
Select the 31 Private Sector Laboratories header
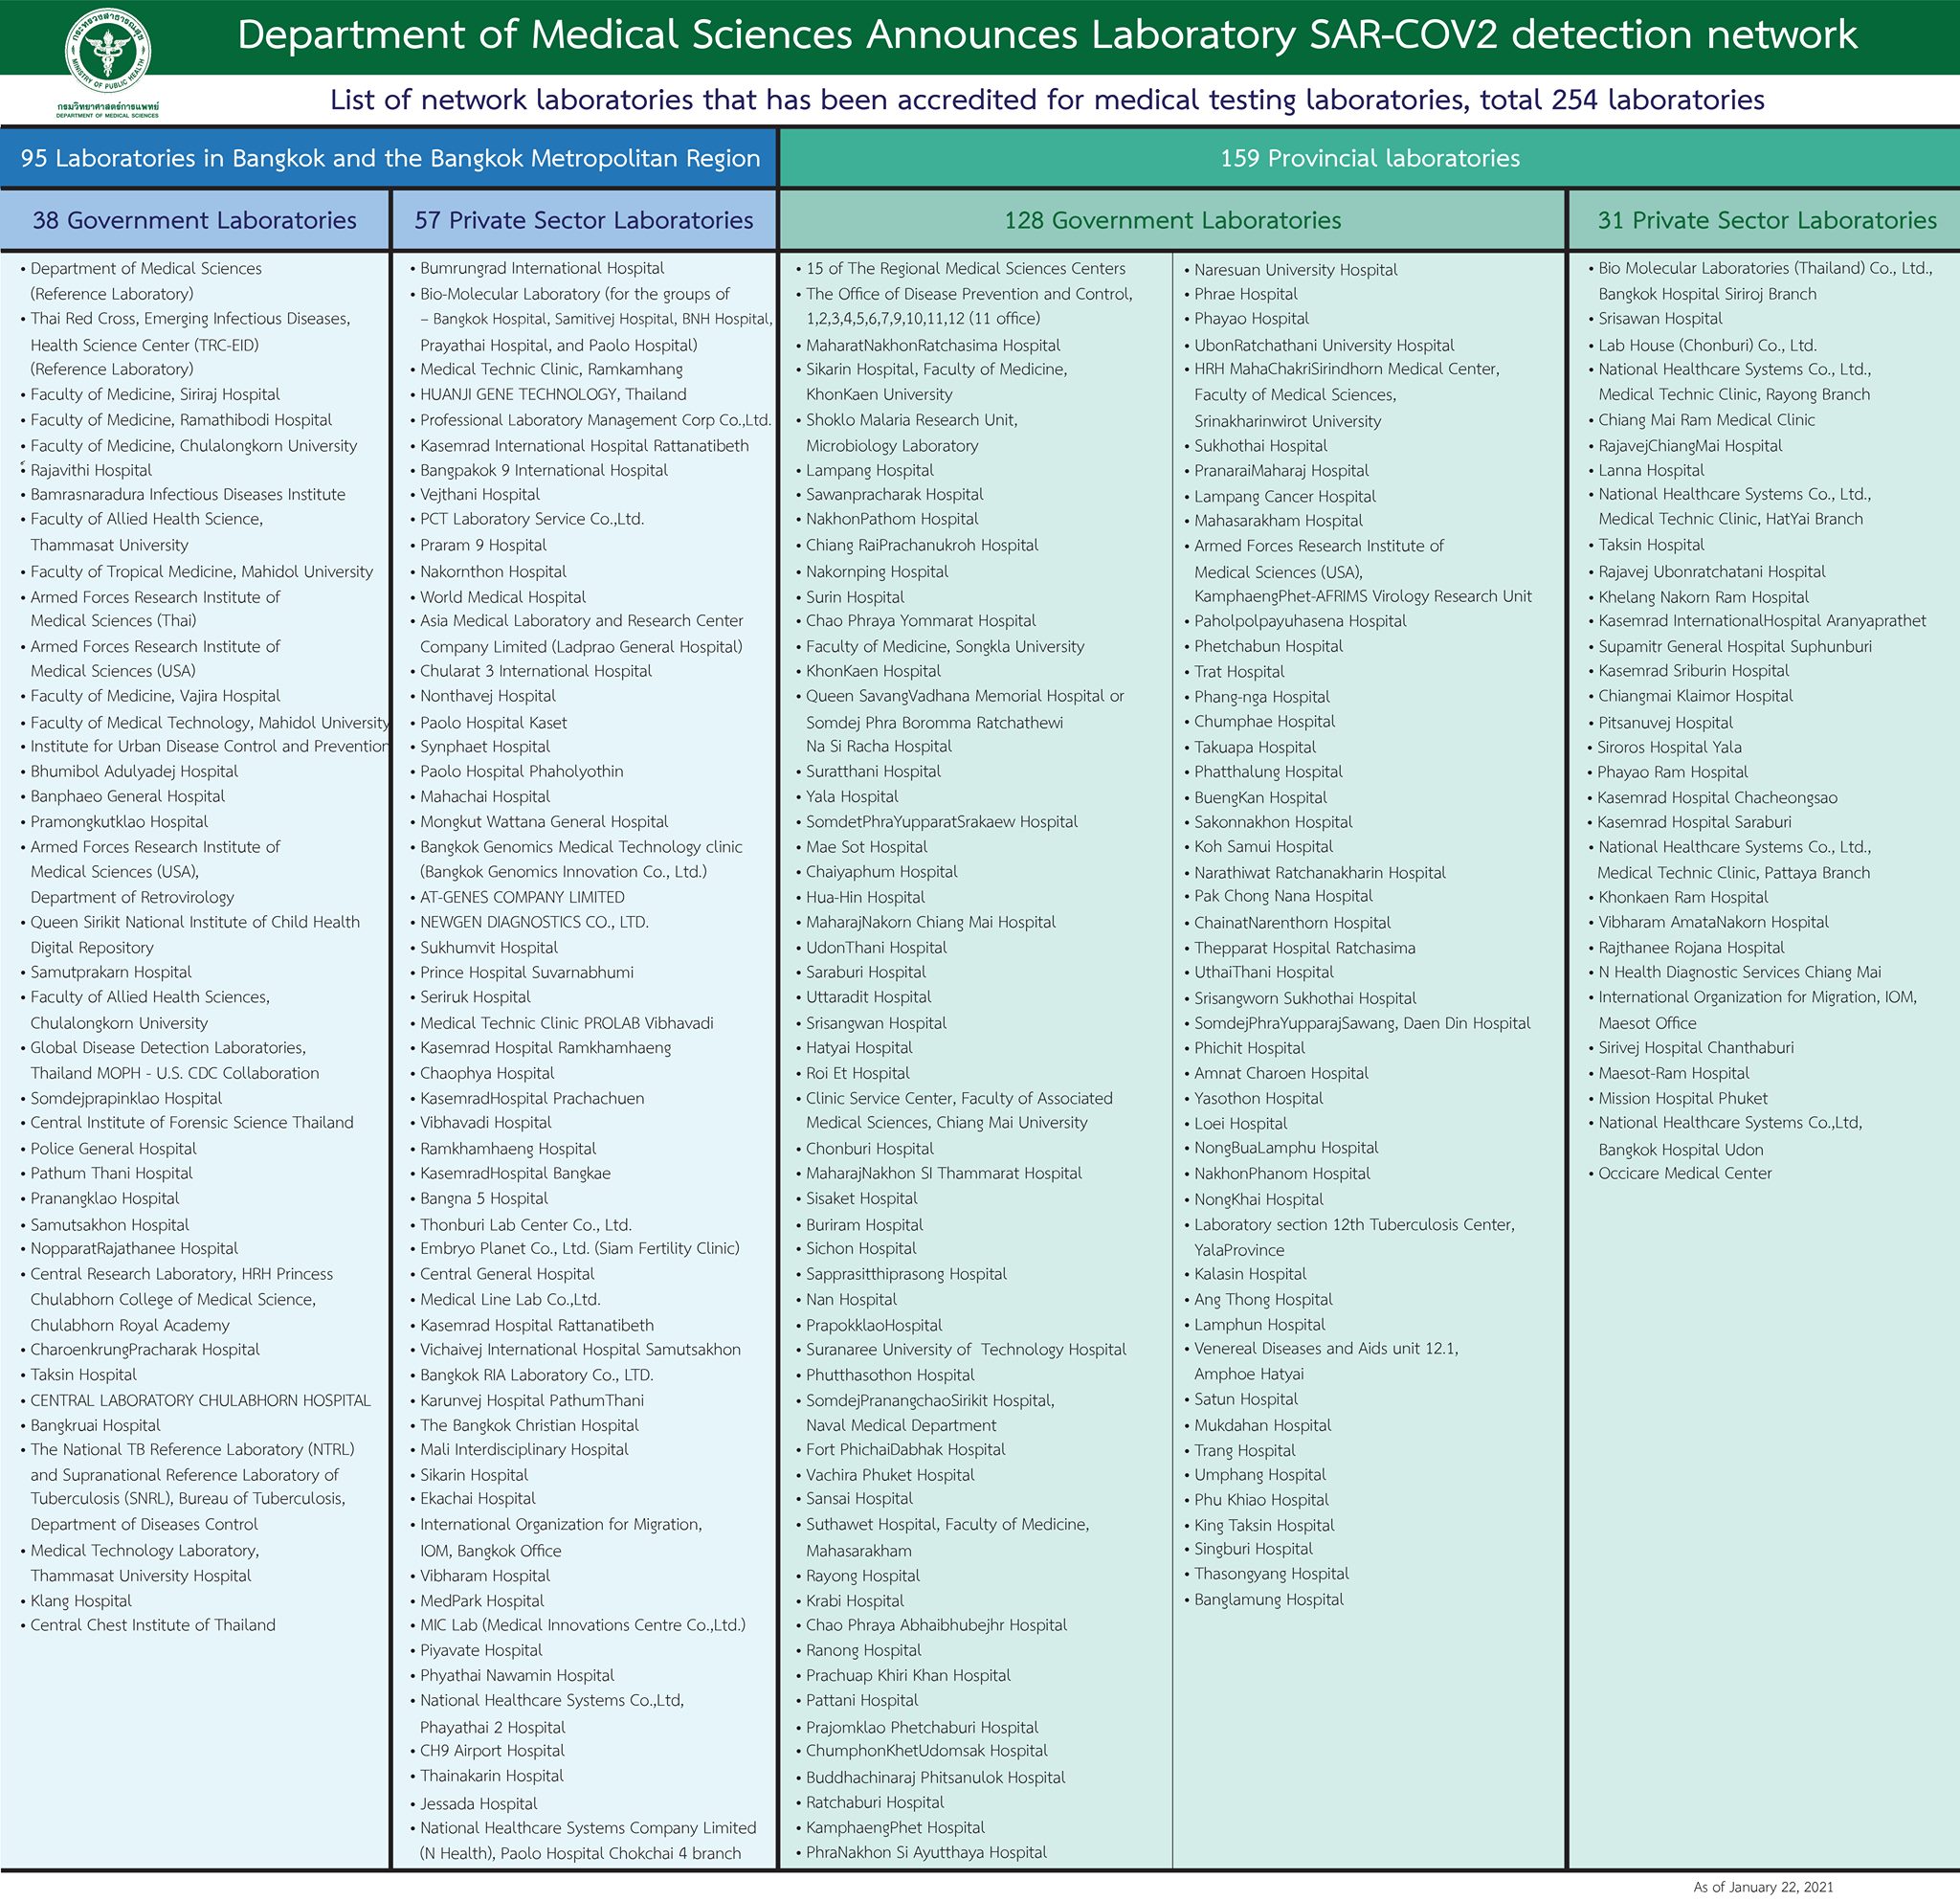pyautogui.click(x=1766, y=220)
